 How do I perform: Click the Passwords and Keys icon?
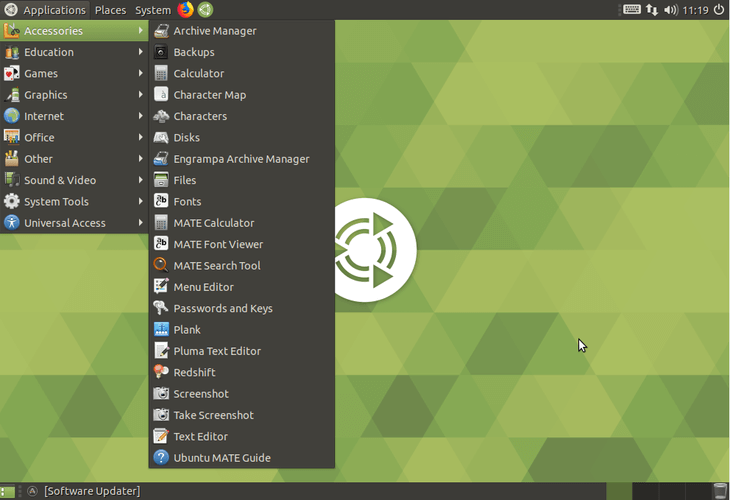pos(161,308)
